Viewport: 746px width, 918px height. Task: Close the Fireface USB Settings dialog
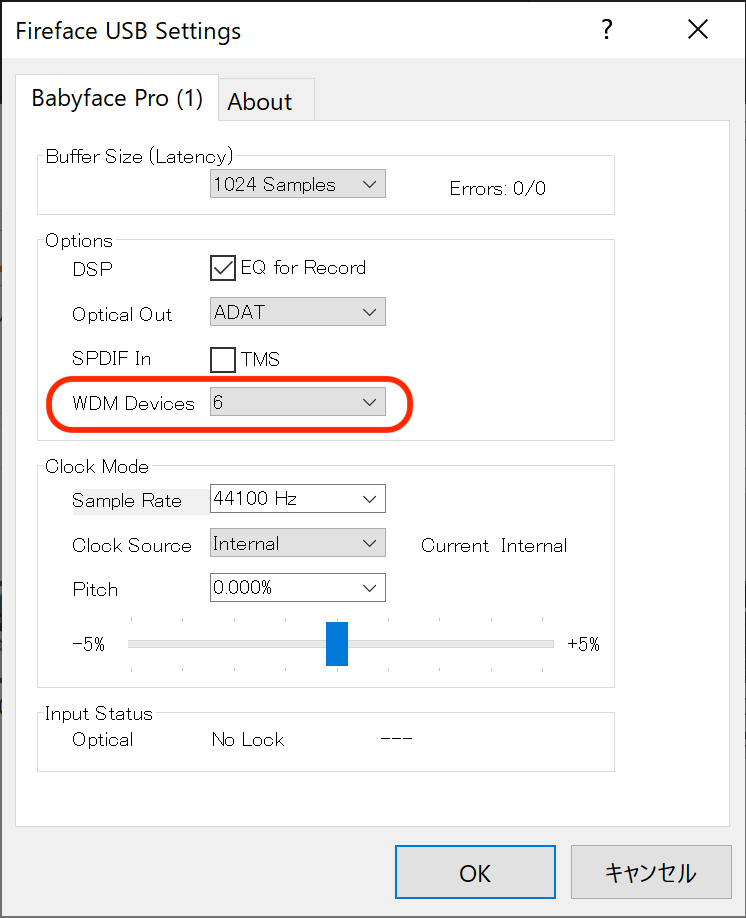(697, 30)
